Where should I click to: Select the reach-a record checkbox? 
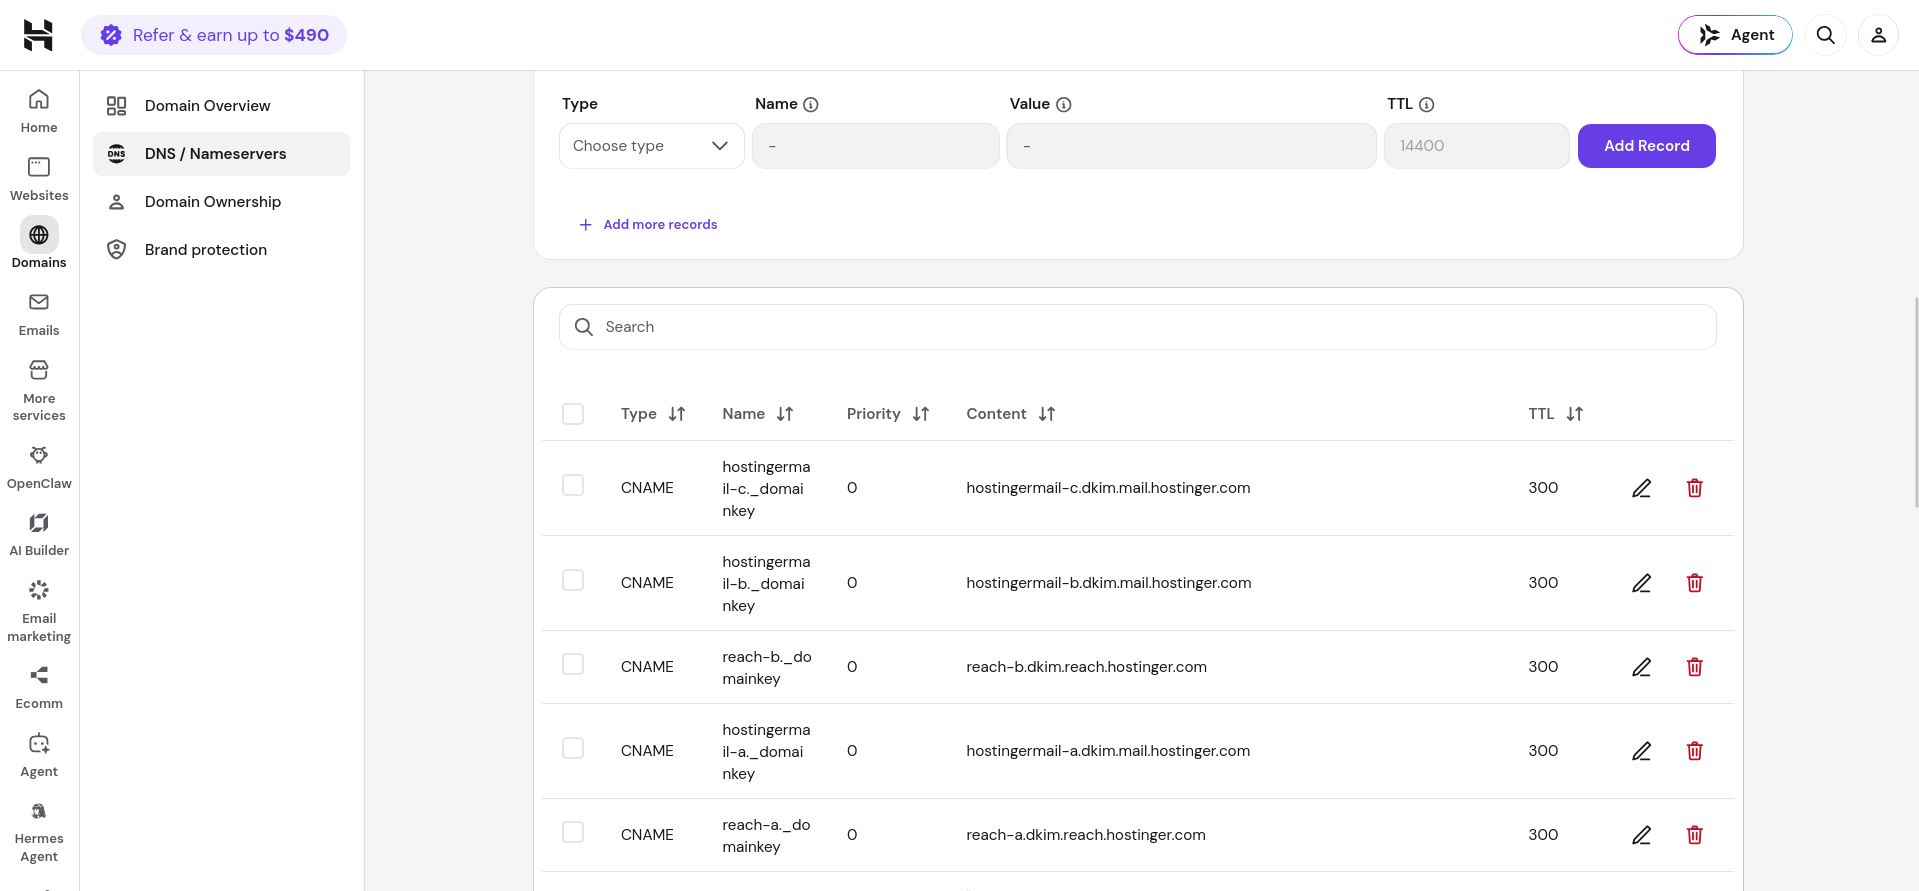tap(573, 832)
